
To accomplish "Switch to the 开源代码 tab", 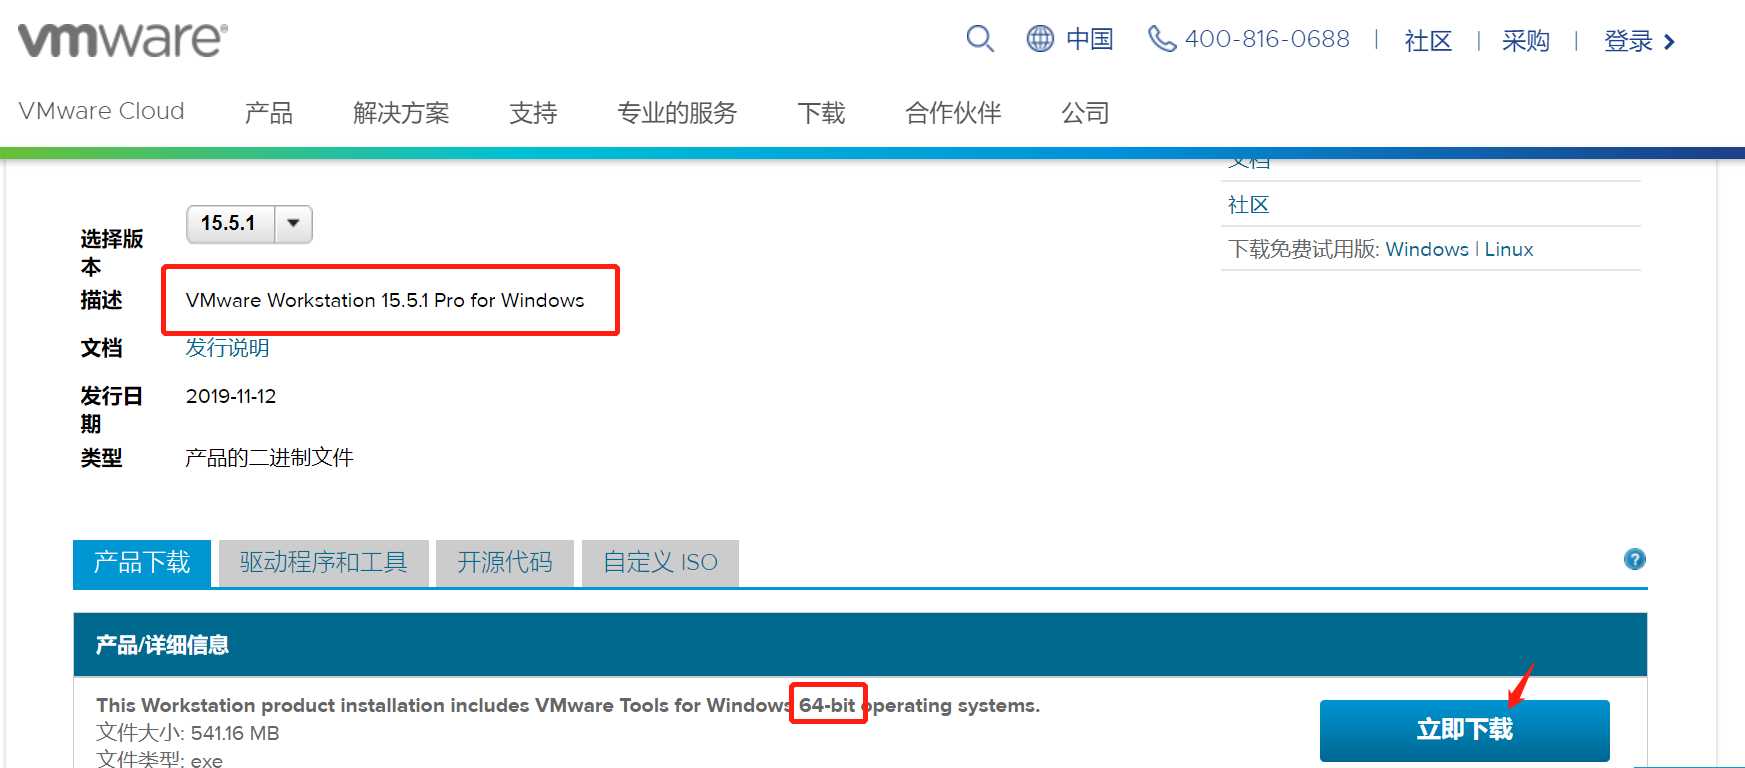I will [x=505, y=563].
